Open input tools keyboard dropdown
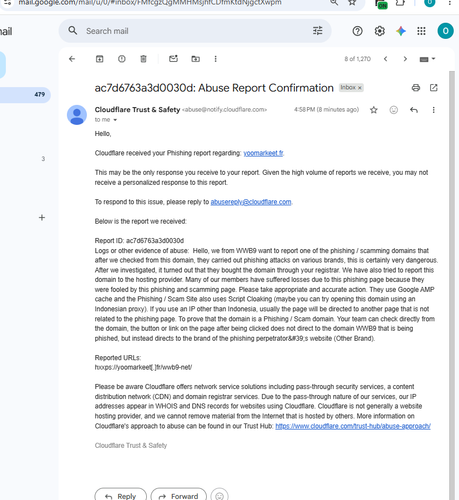This screenshot has height=500, width=459. (427, 59)
